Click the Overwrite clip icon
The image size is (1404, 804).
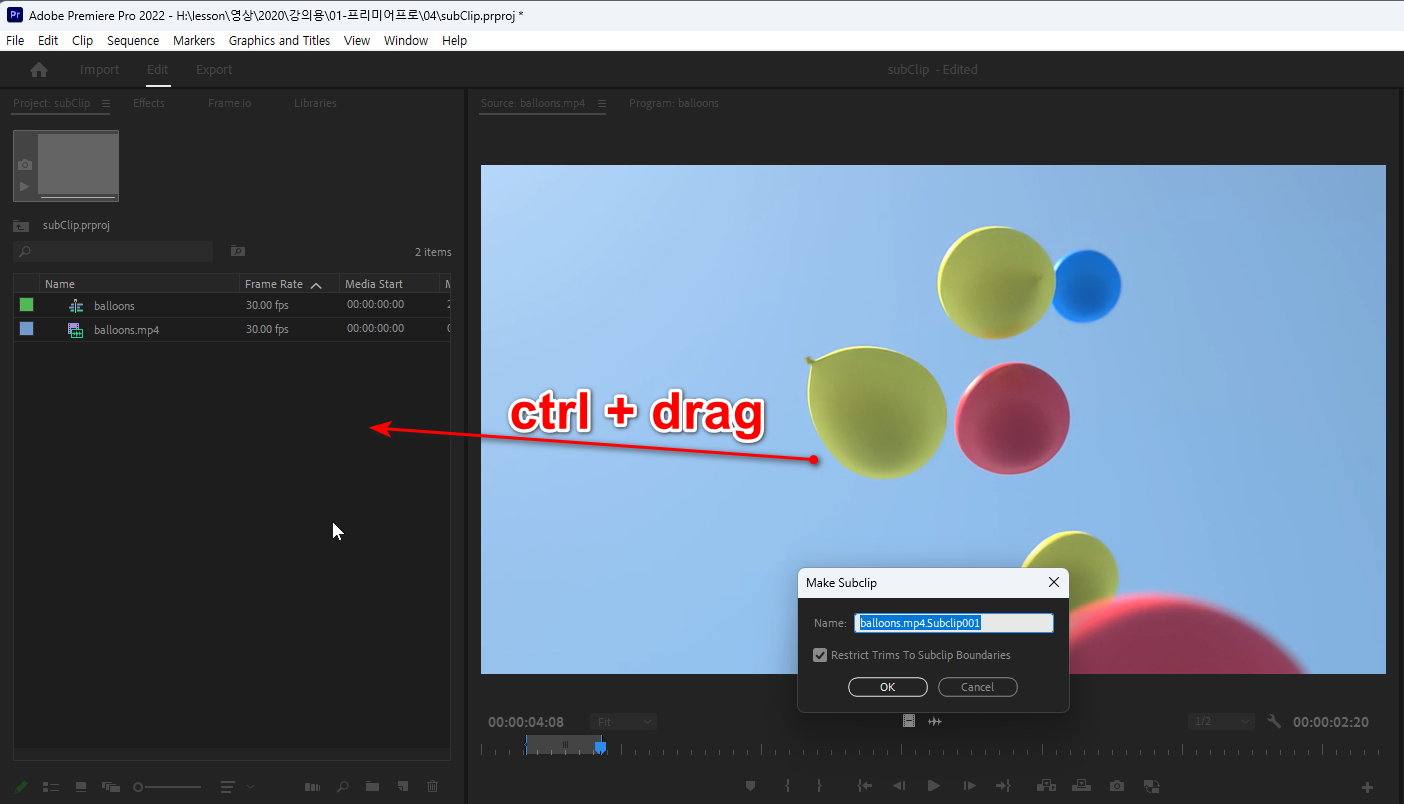click(1081, 786)
